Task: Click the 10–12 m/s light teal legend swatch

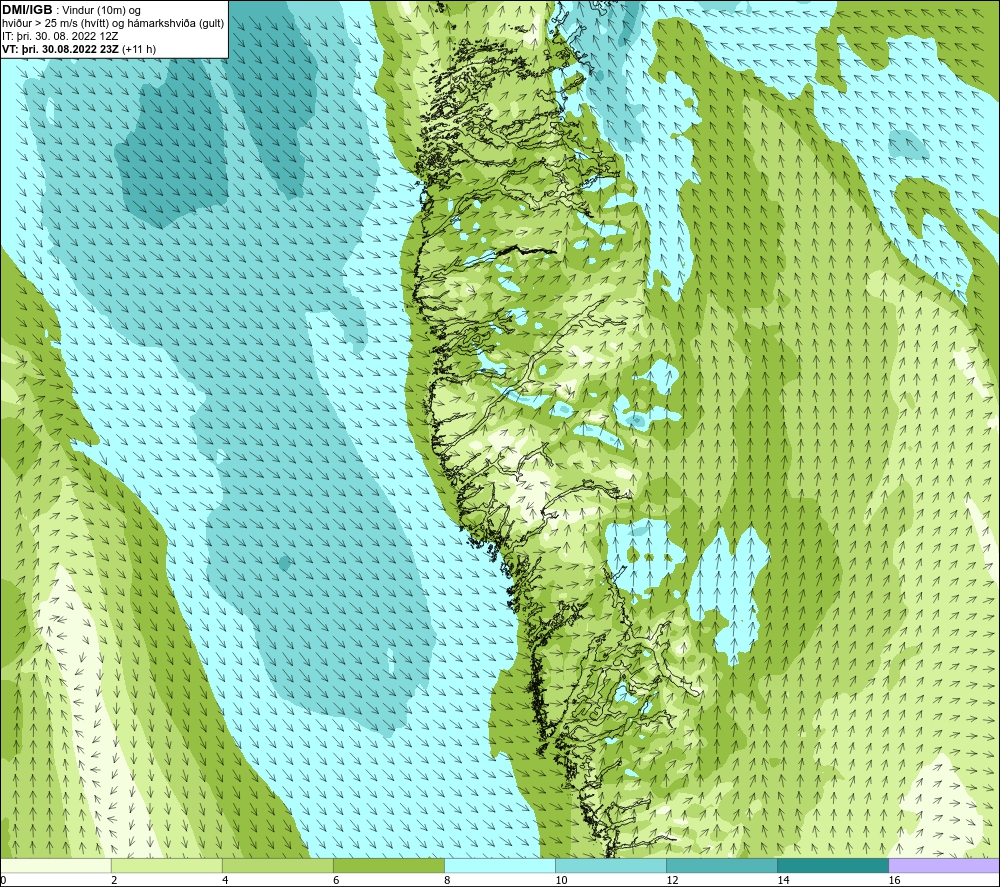Action: (610, 866)
